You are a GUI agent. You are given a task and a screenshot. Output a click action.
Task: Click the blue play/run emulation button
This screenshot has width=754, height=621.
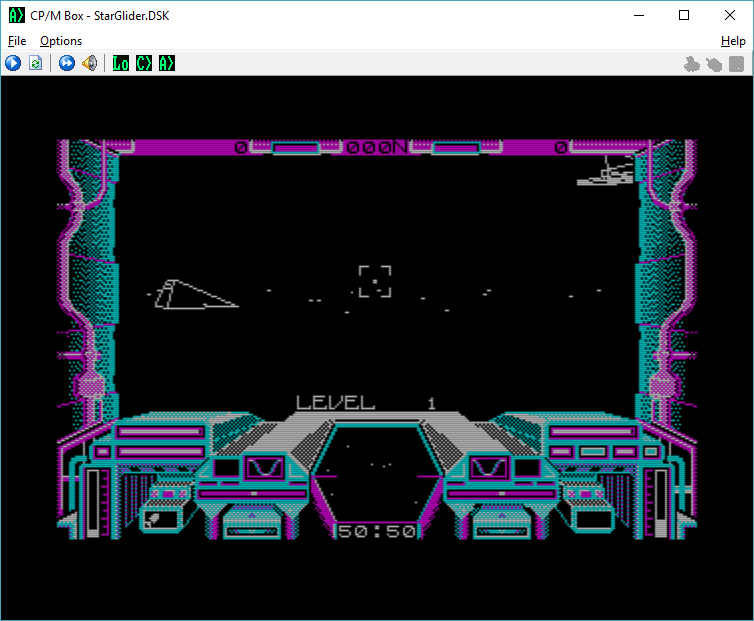(x=13, y=63)
